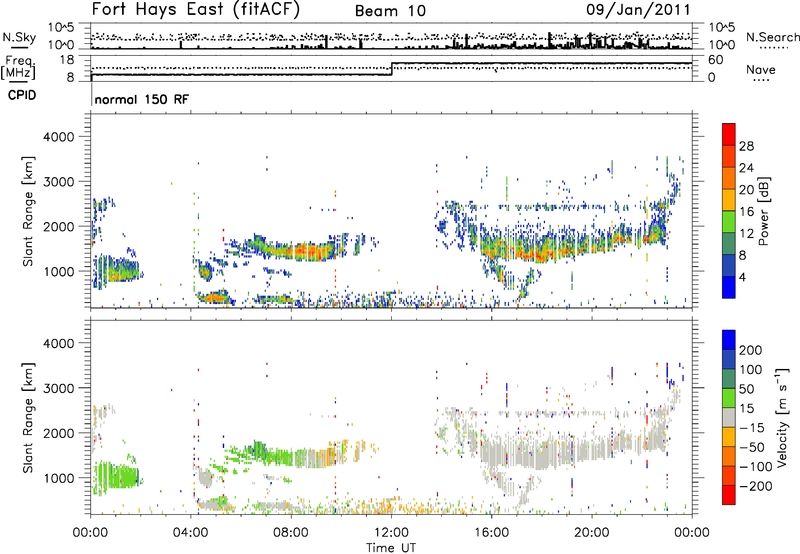Click the "Time UT" axis label
The height and width of the screenshot is (554, 800).
coord(391,548)
